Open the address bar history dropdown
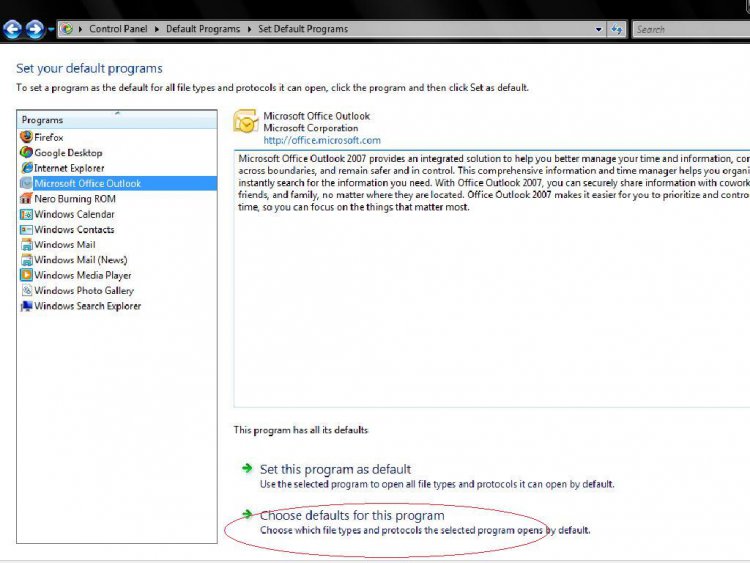 pos(598,29)
